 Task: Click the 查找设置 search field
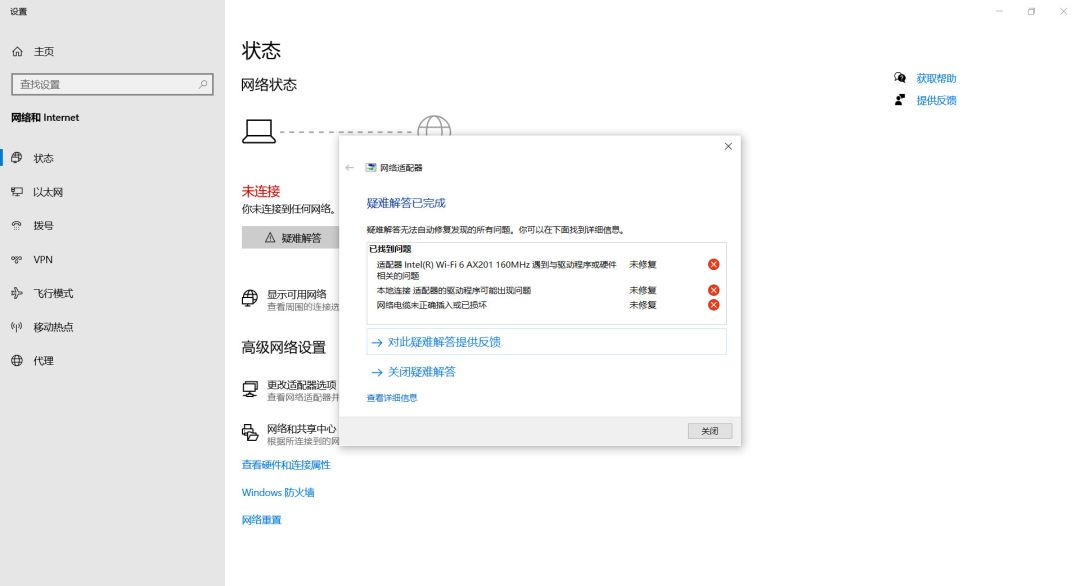(x=112, y=84)
